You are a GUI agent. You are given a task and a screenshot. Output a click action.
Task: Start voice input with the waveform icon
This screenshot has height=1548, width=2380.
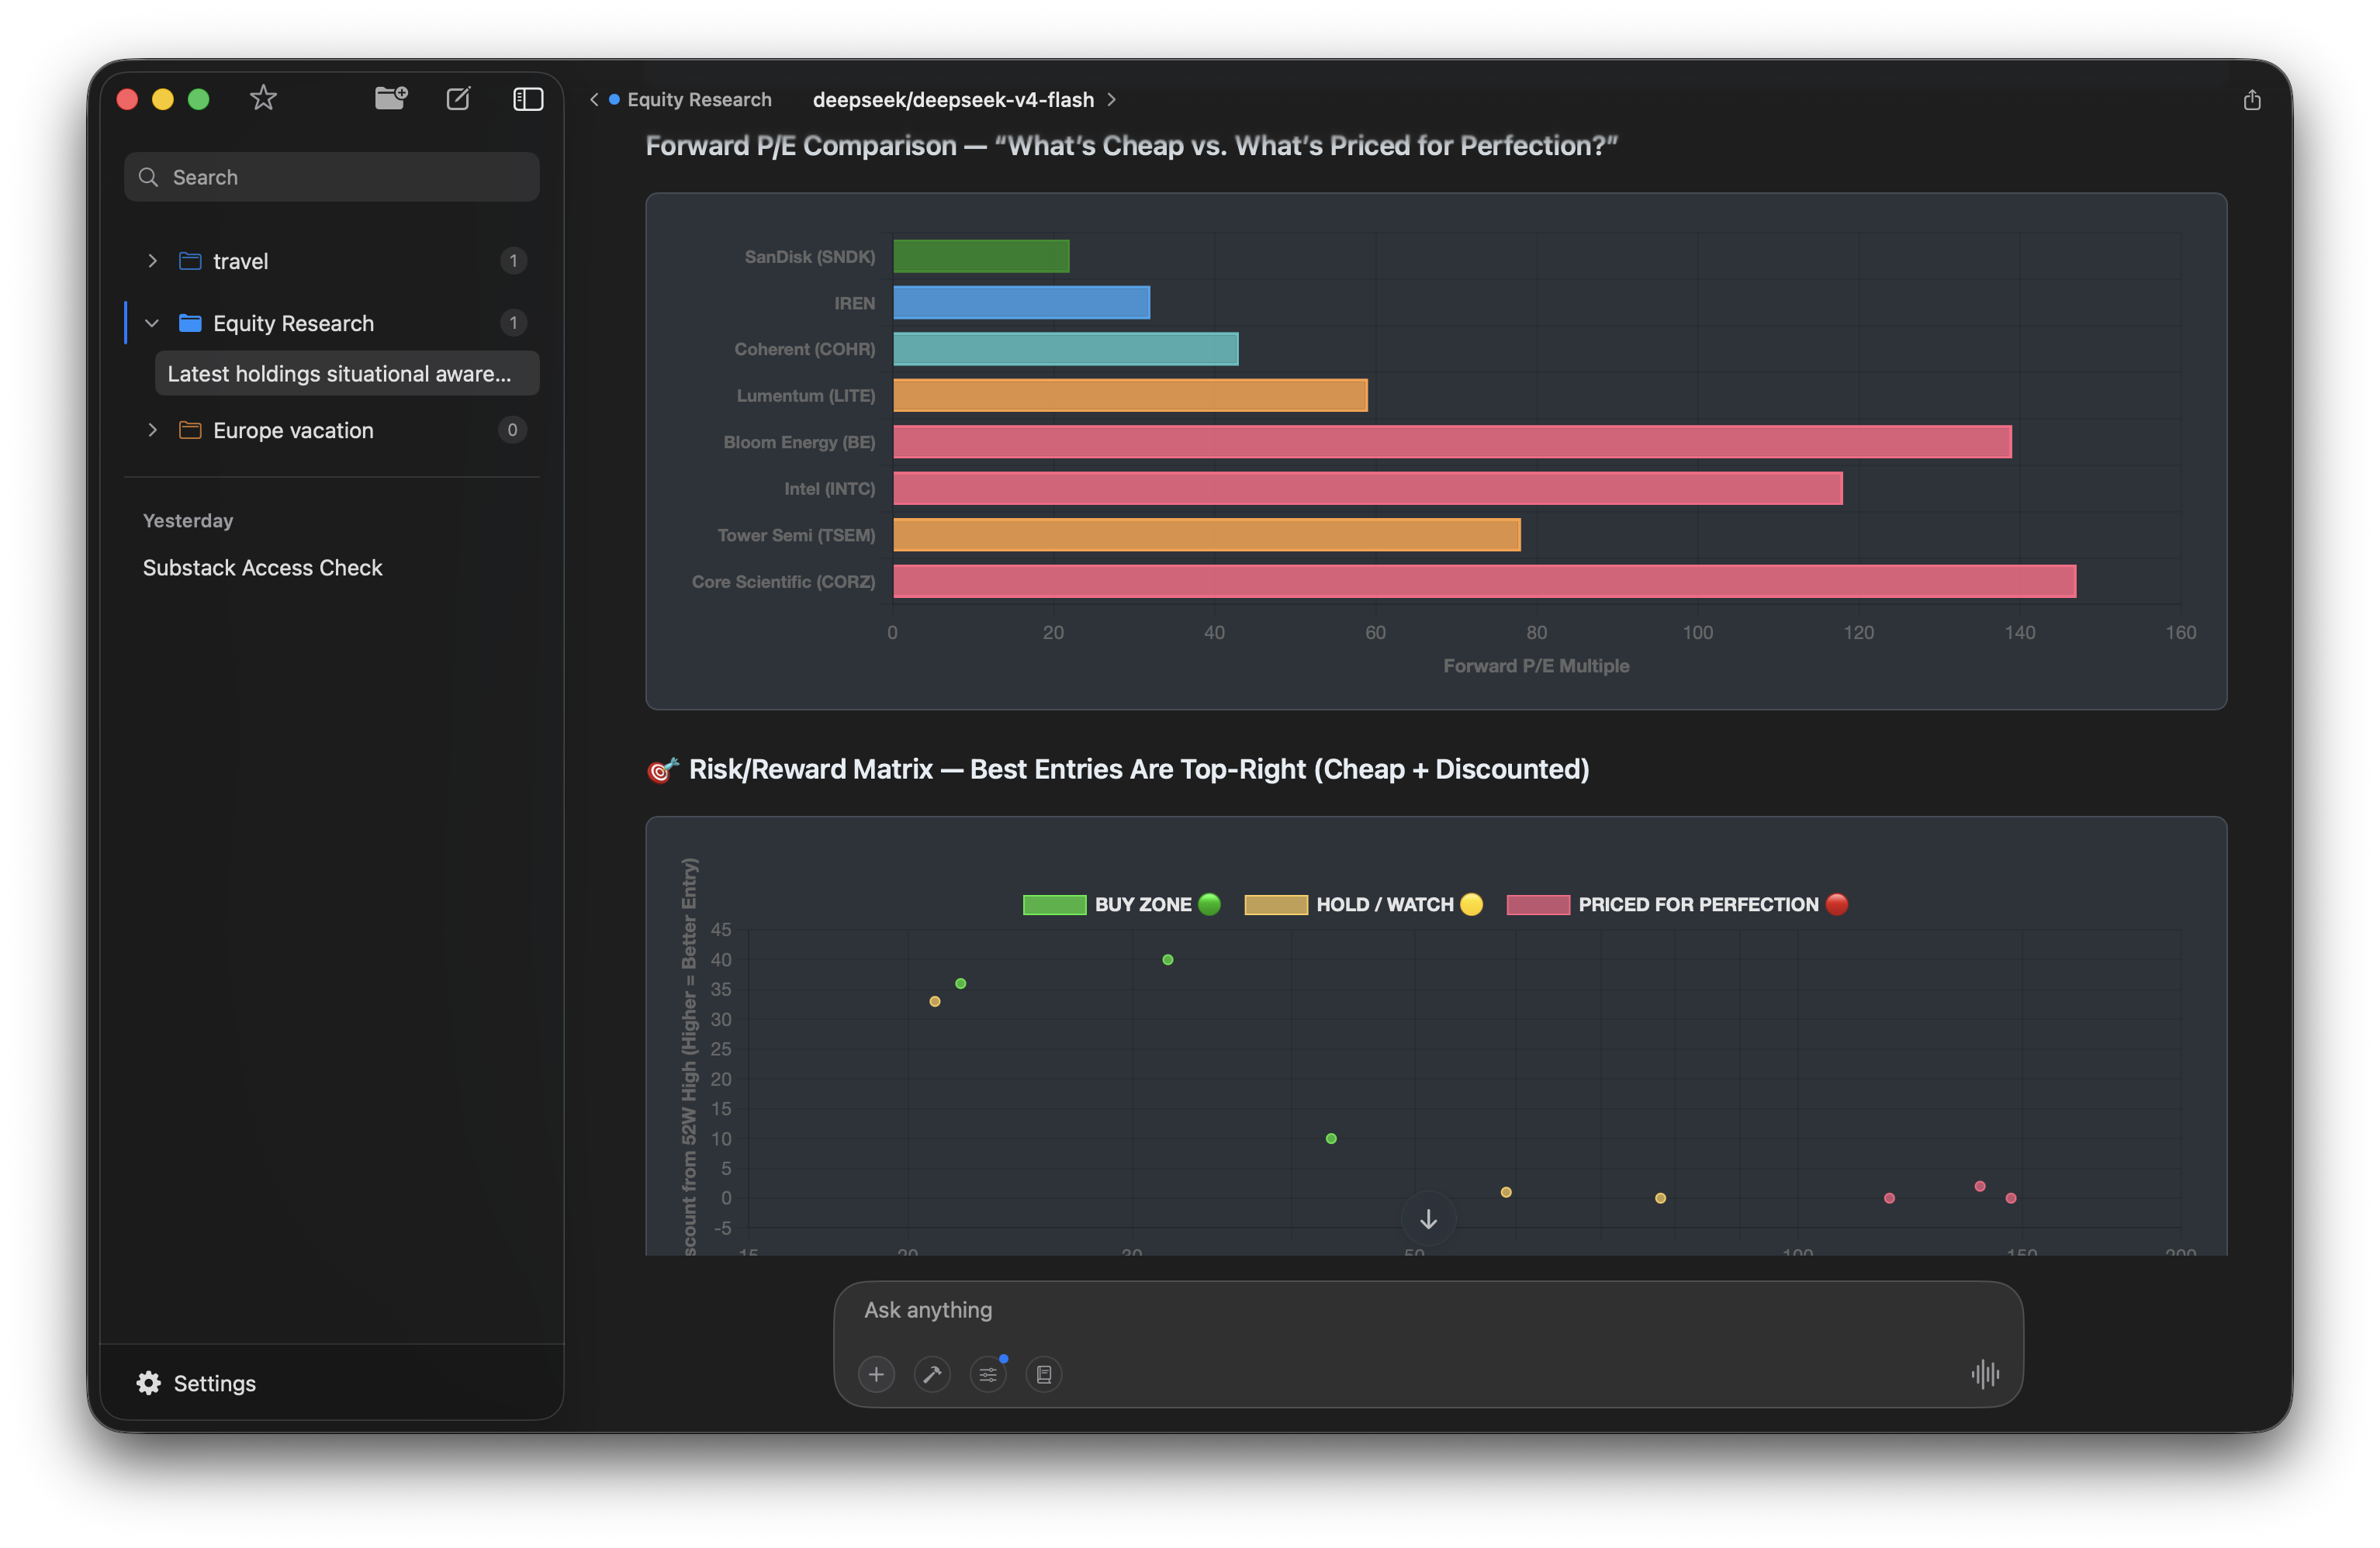click(1985, 1374)
